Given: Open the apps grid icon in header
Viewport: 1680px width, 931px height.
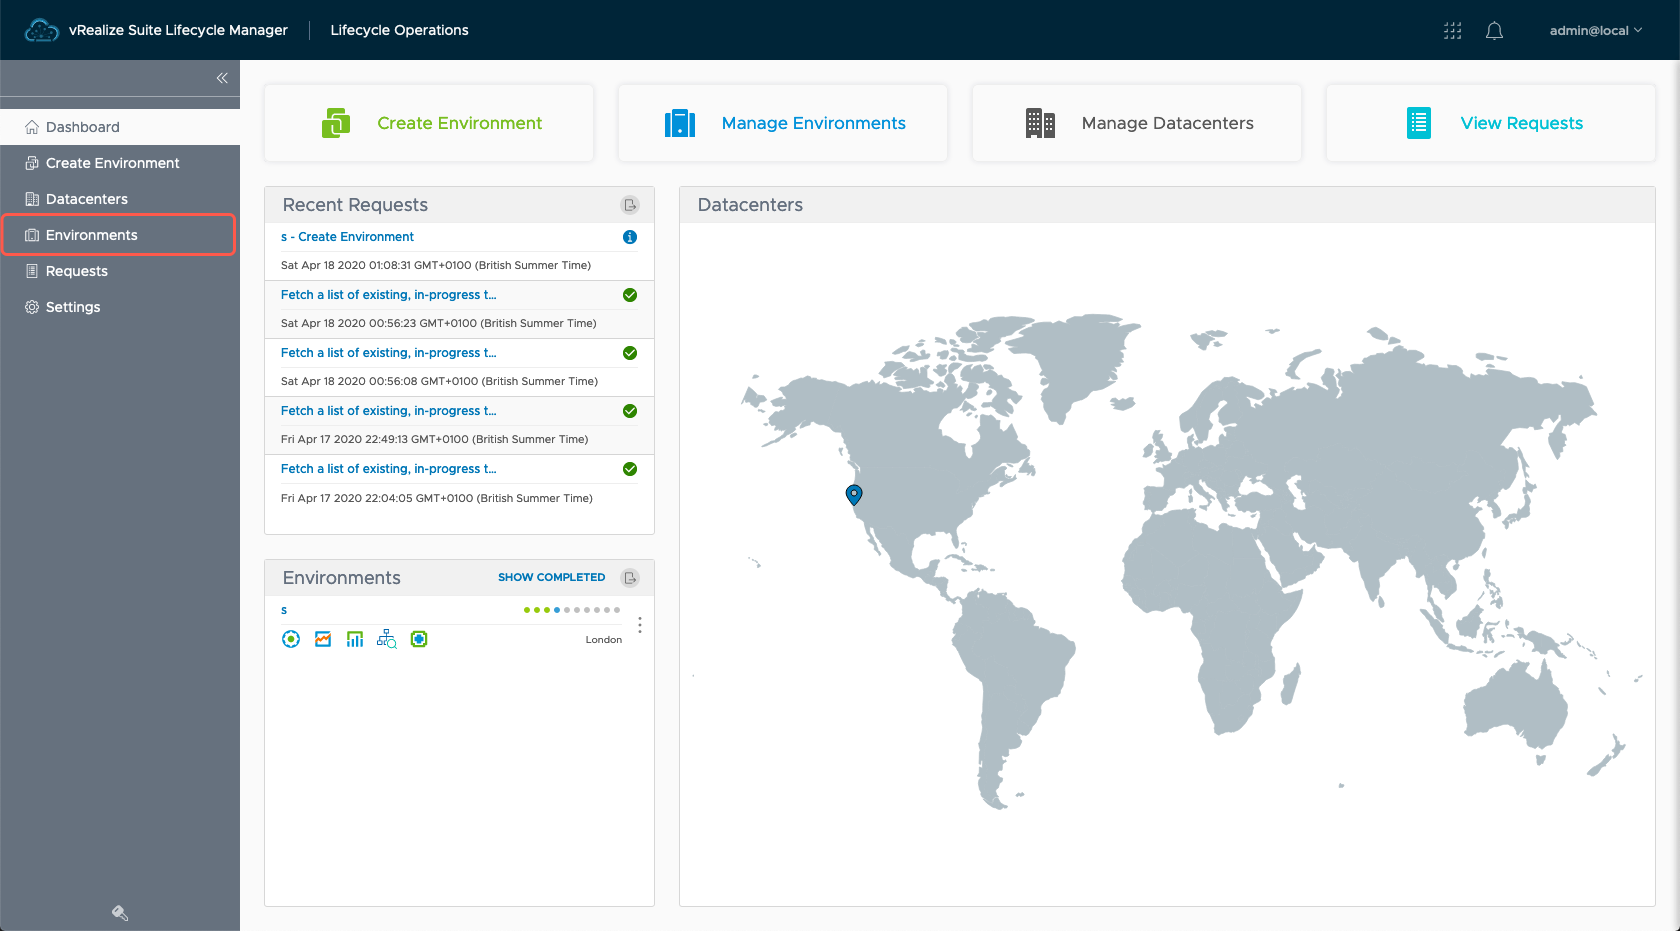Looking at the screenshot, I should pyautogui.click(x=1452, y=31).
